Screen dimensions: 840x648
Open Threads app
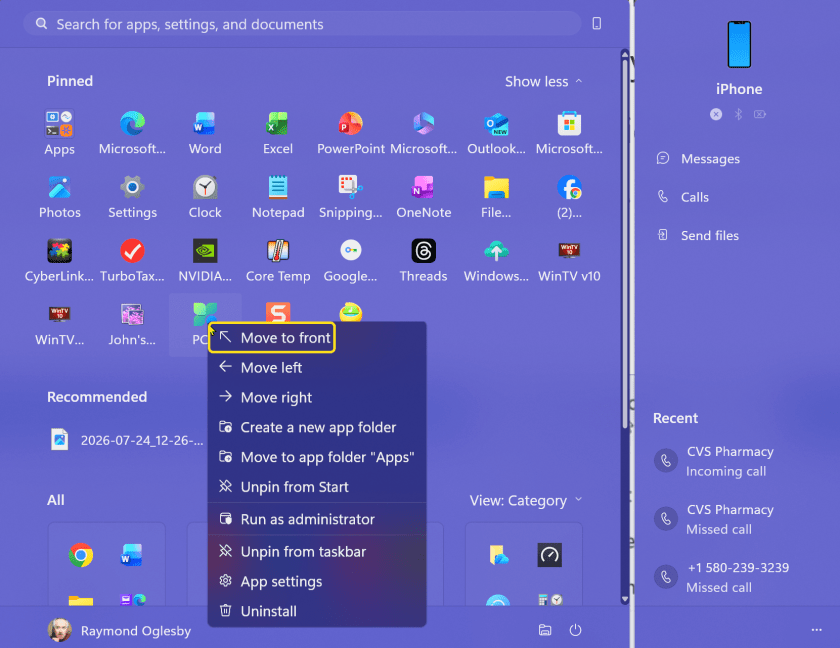click(x=424, y=260)
